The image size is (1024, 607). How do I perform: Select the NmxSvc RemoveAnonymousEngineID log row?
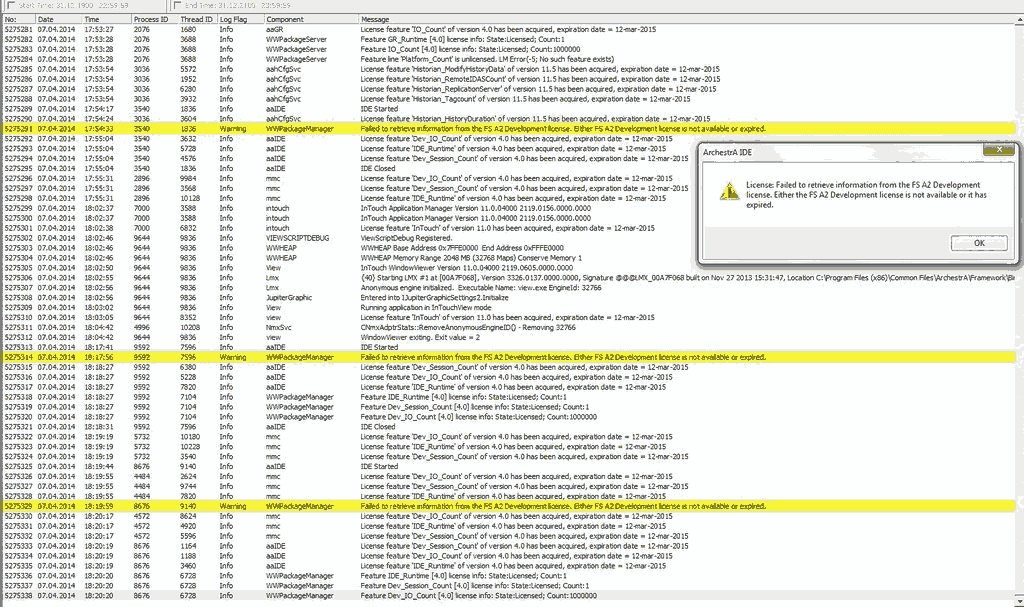pos(400,327)
